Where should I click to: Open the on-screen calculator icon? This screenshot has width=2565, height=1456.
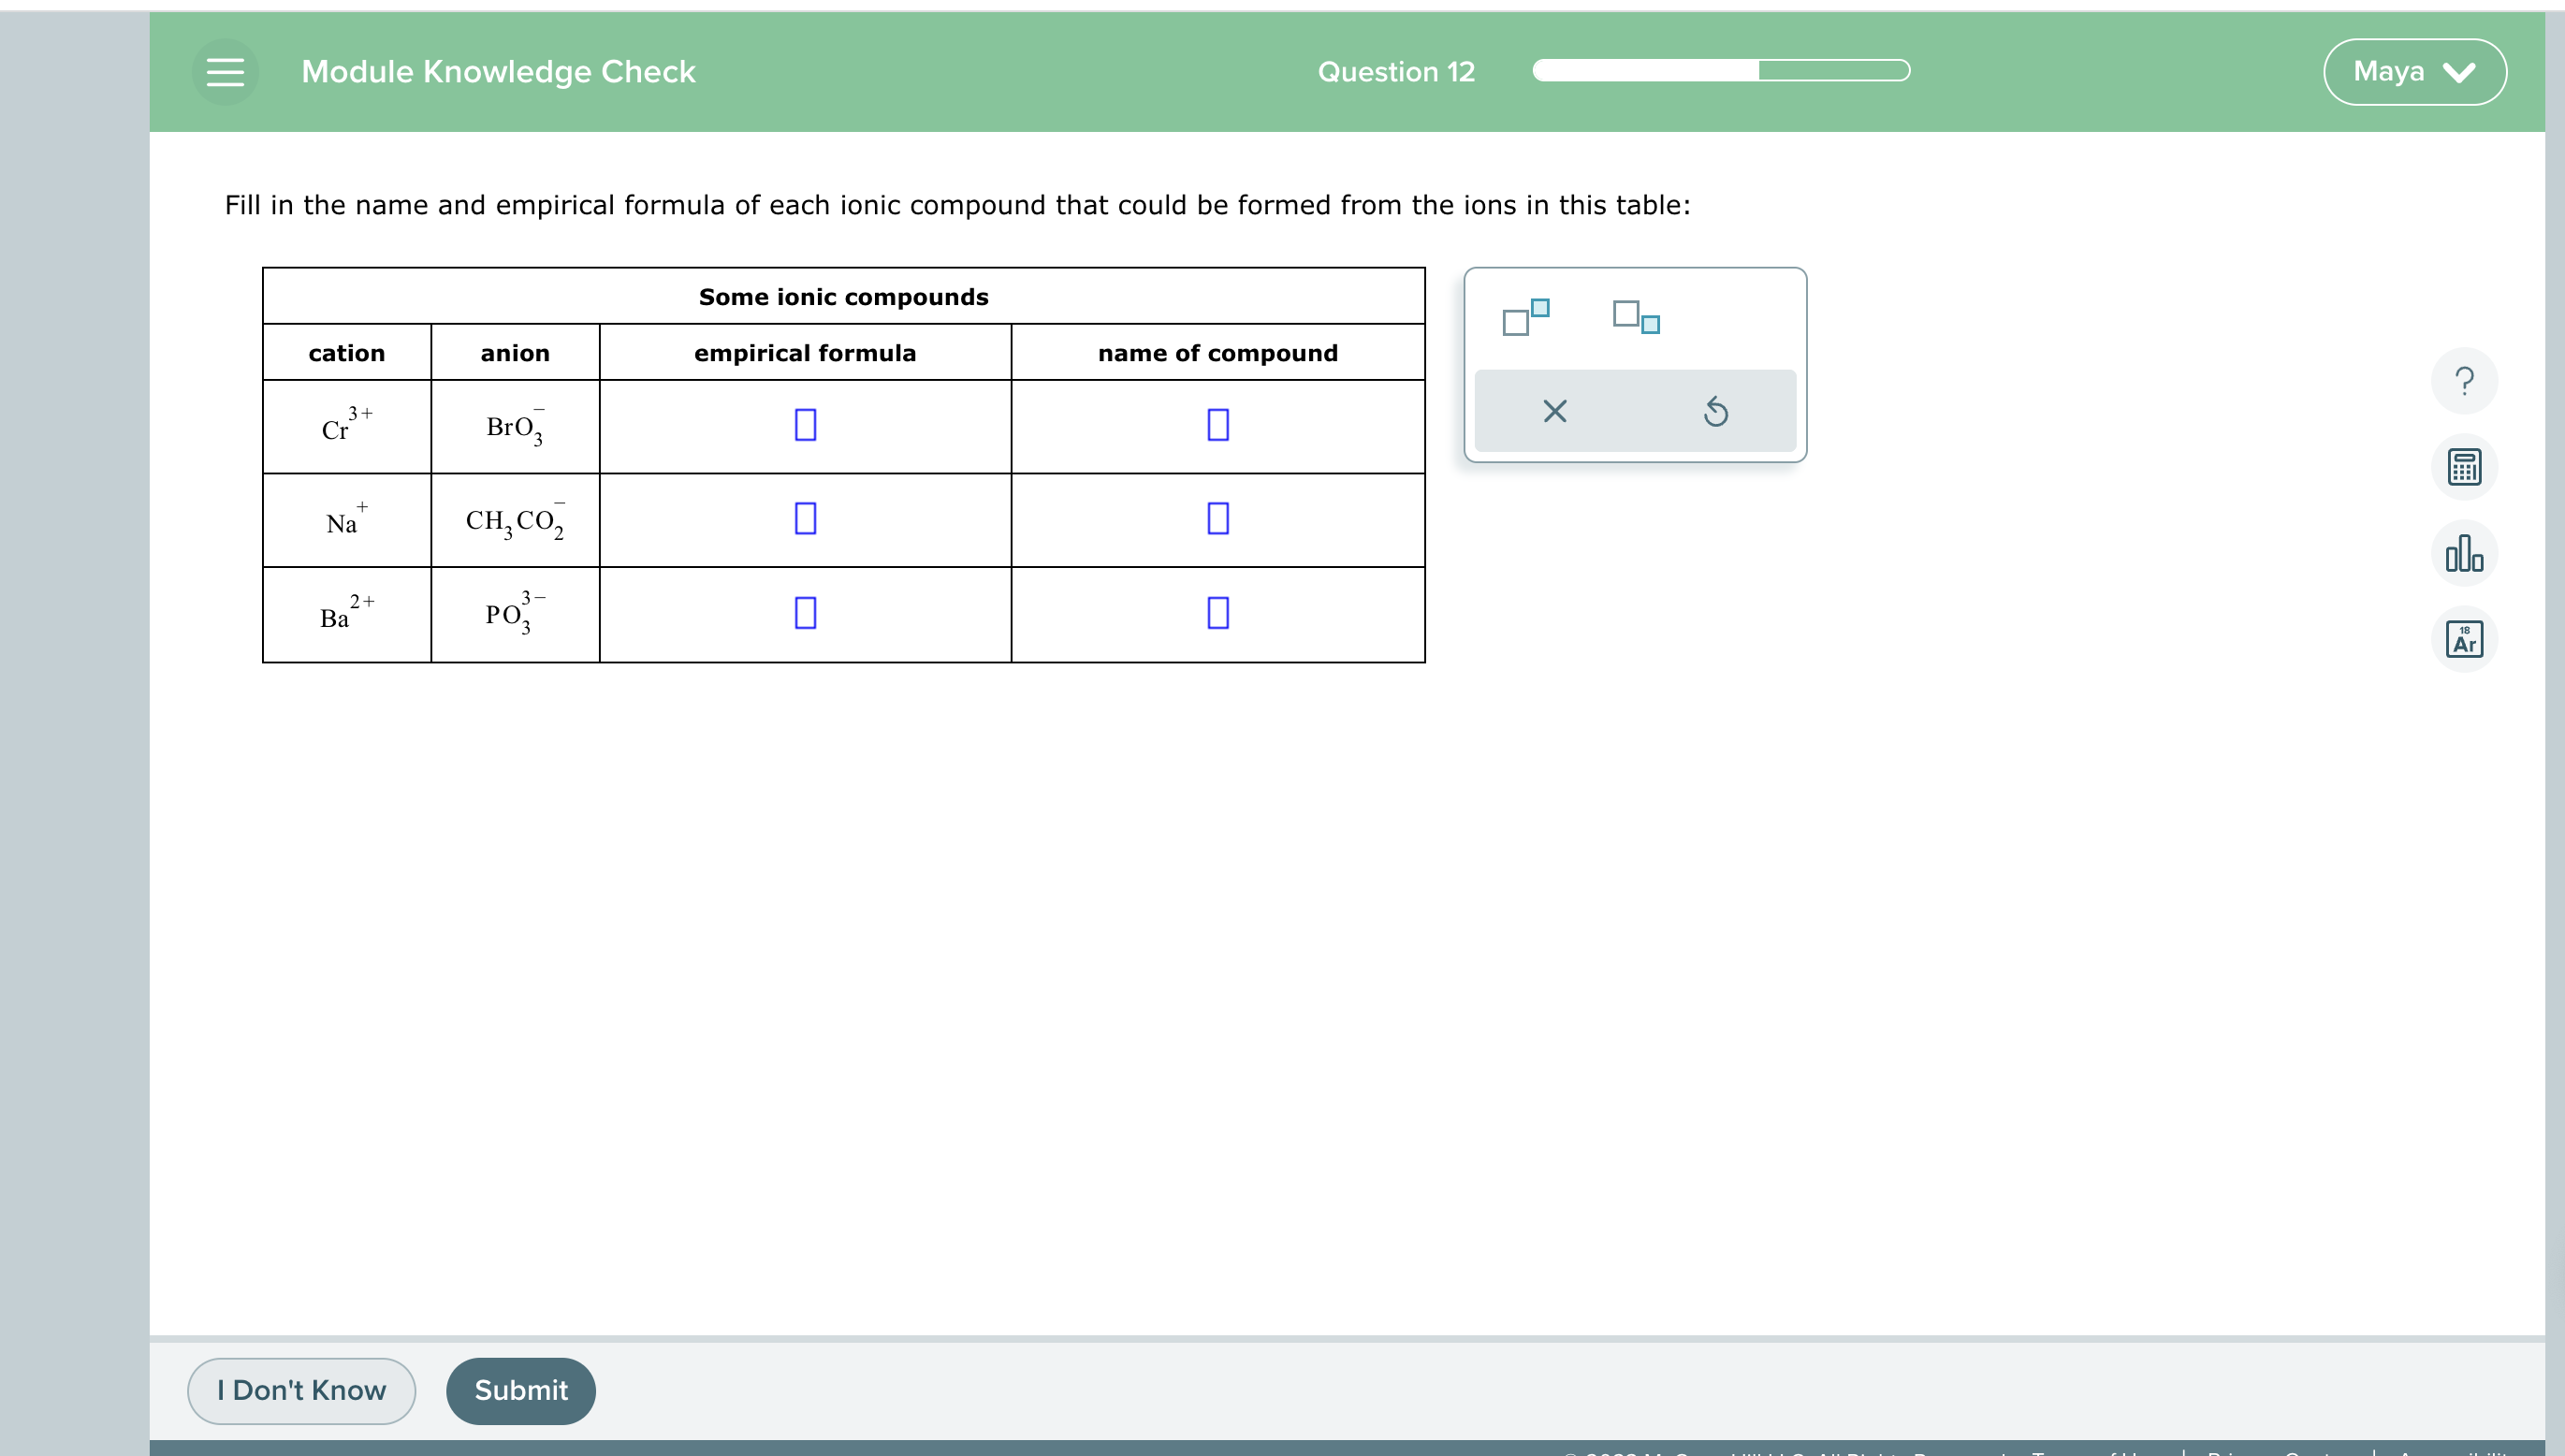(x=2464, y=466)
